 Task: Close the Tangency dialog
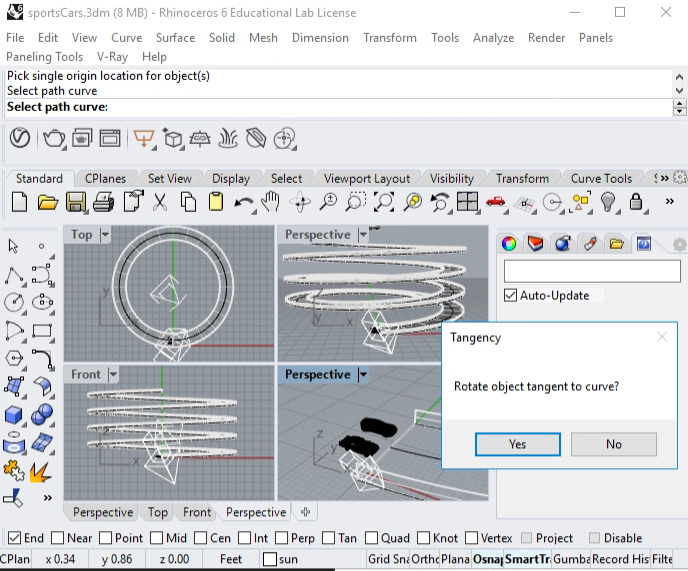point(662,337)
